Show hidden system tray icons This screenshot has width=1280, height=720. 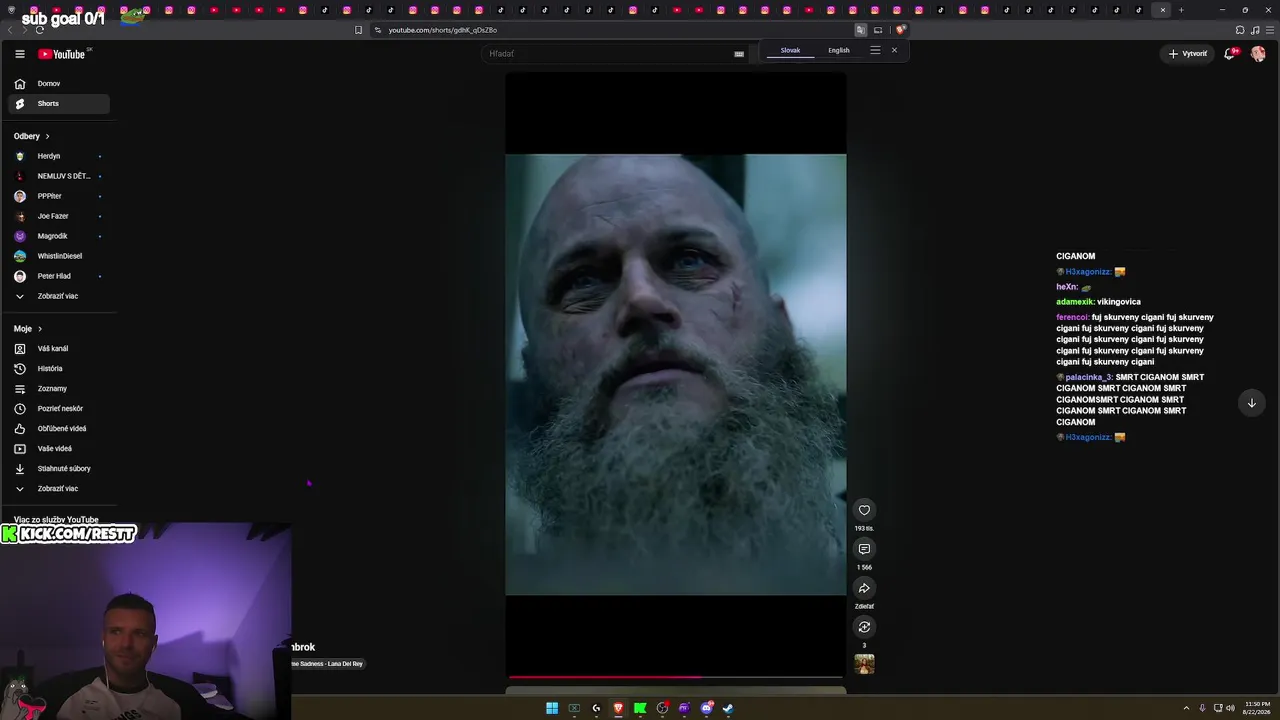(x=1186, y=708)
